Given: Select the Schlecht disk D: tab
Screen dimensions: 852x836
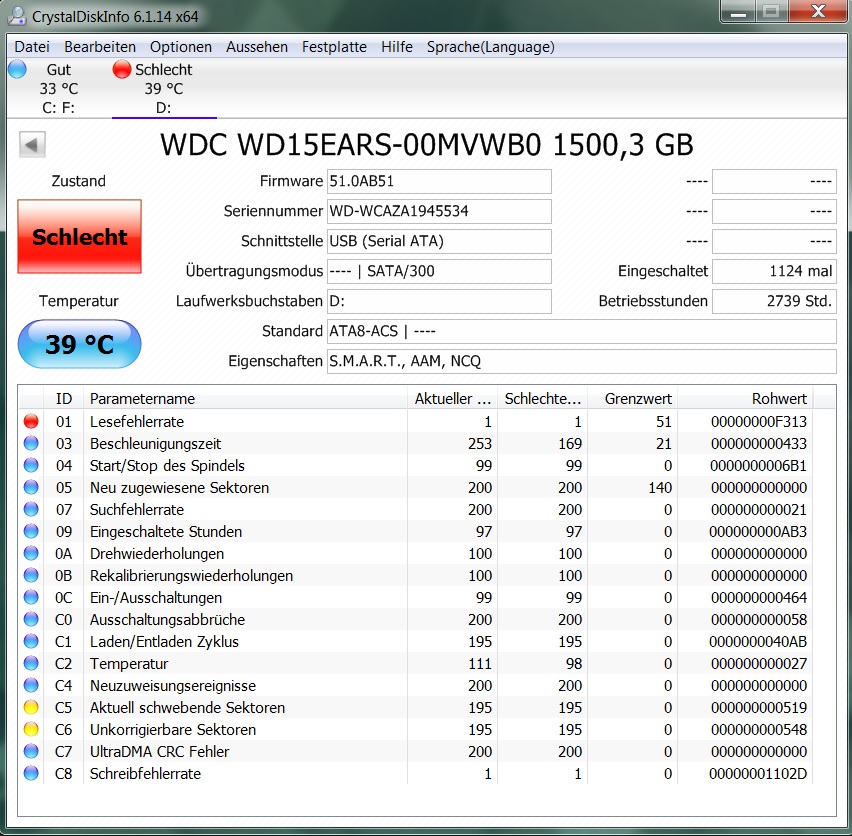Looking at the screenshot, I should 164,89.
